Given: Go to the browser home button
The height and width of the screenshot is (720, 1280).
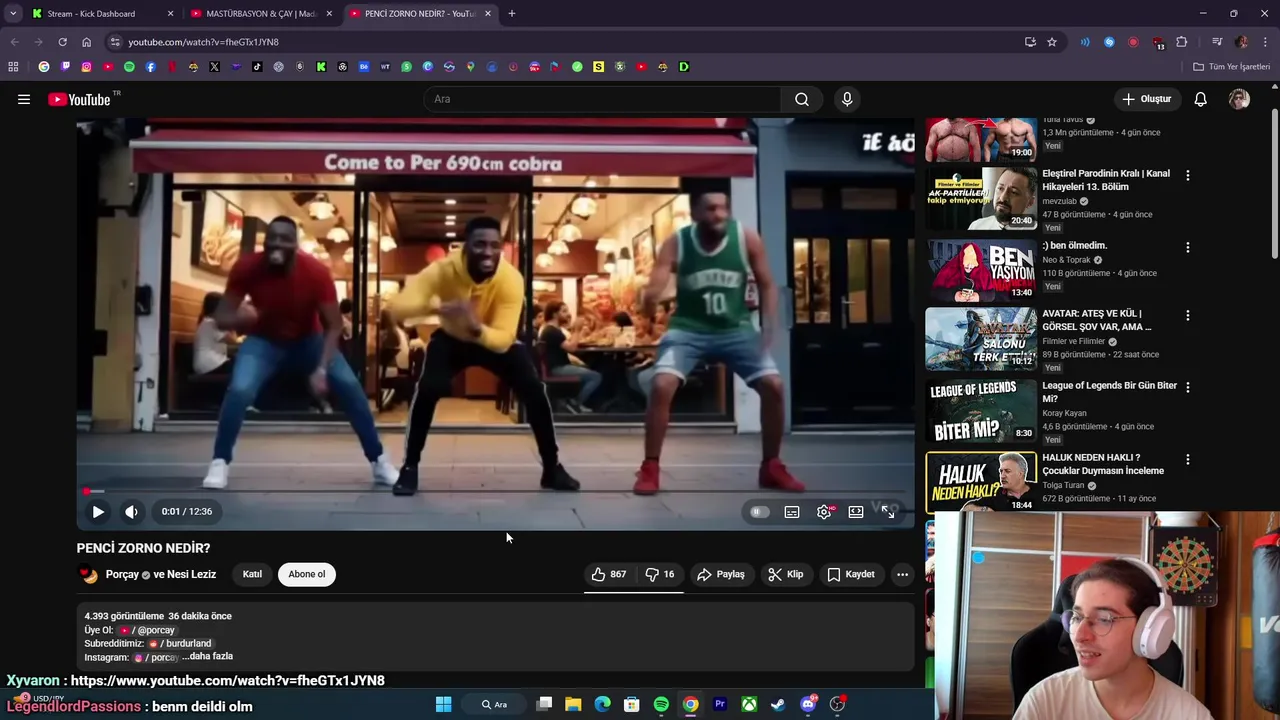Looking at the screenshot, I should [86, 42].
